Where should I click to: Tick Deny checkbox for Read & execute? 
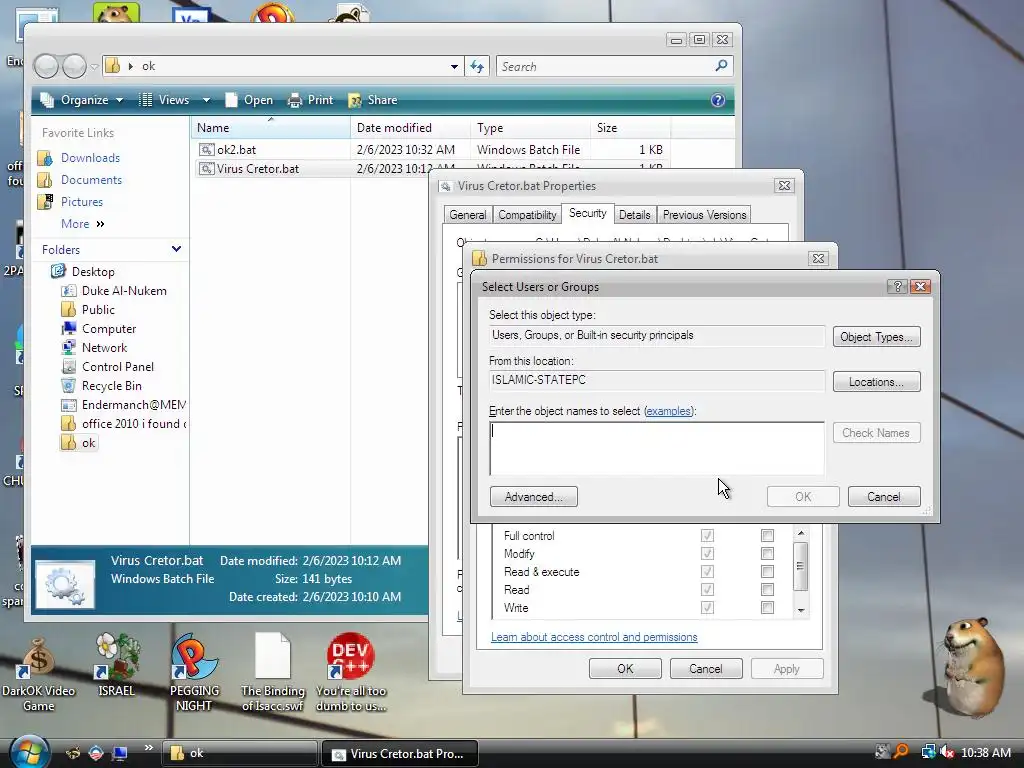(x=767, y=571)
